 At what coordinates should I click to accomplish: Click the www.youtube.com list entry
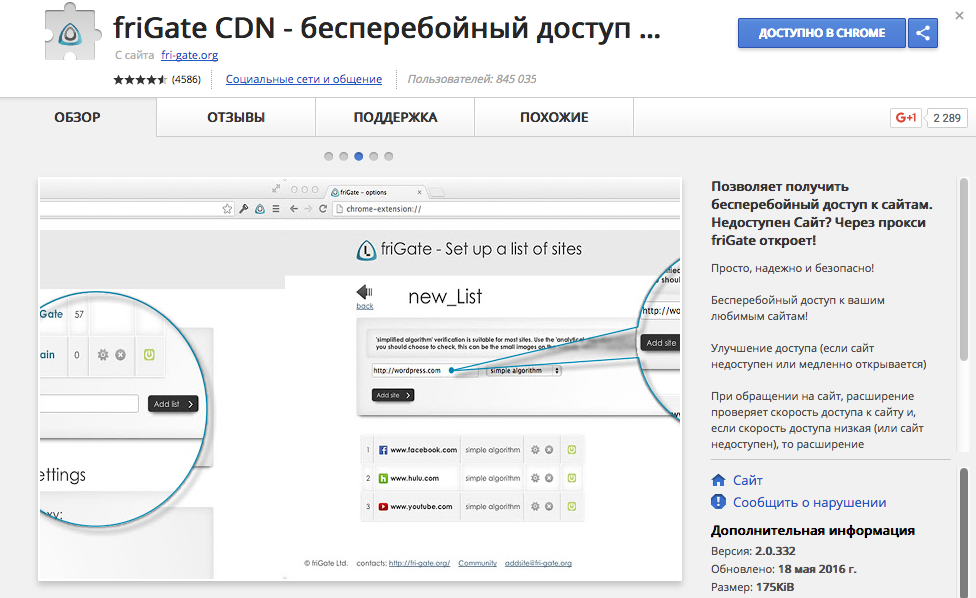[x=415, y=507]
